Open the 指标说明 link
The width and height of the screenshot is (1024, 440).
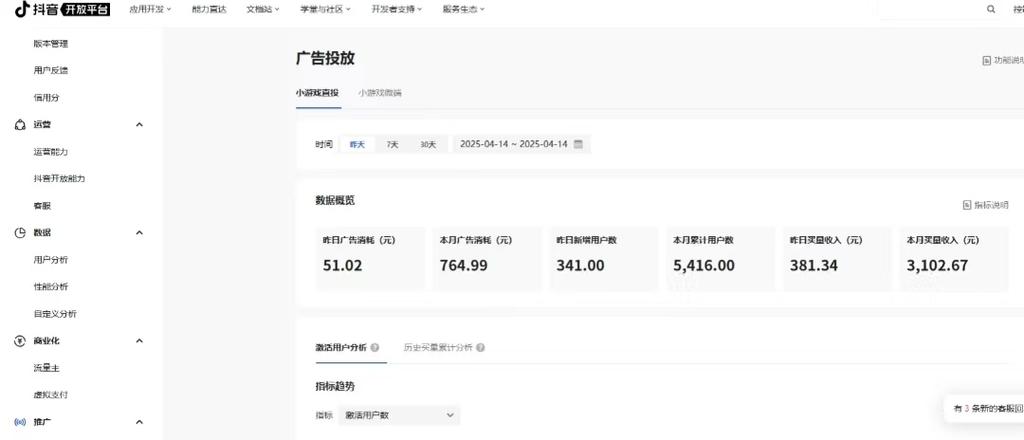(986, 205)
